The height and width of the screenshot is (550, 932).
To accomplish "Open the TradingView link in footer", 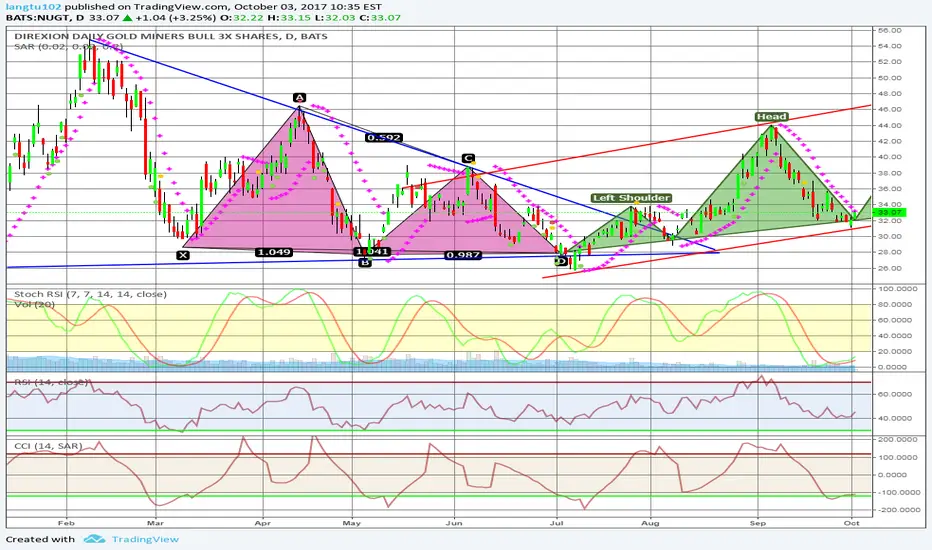I will pyautogui.click(x=145, y=539).
